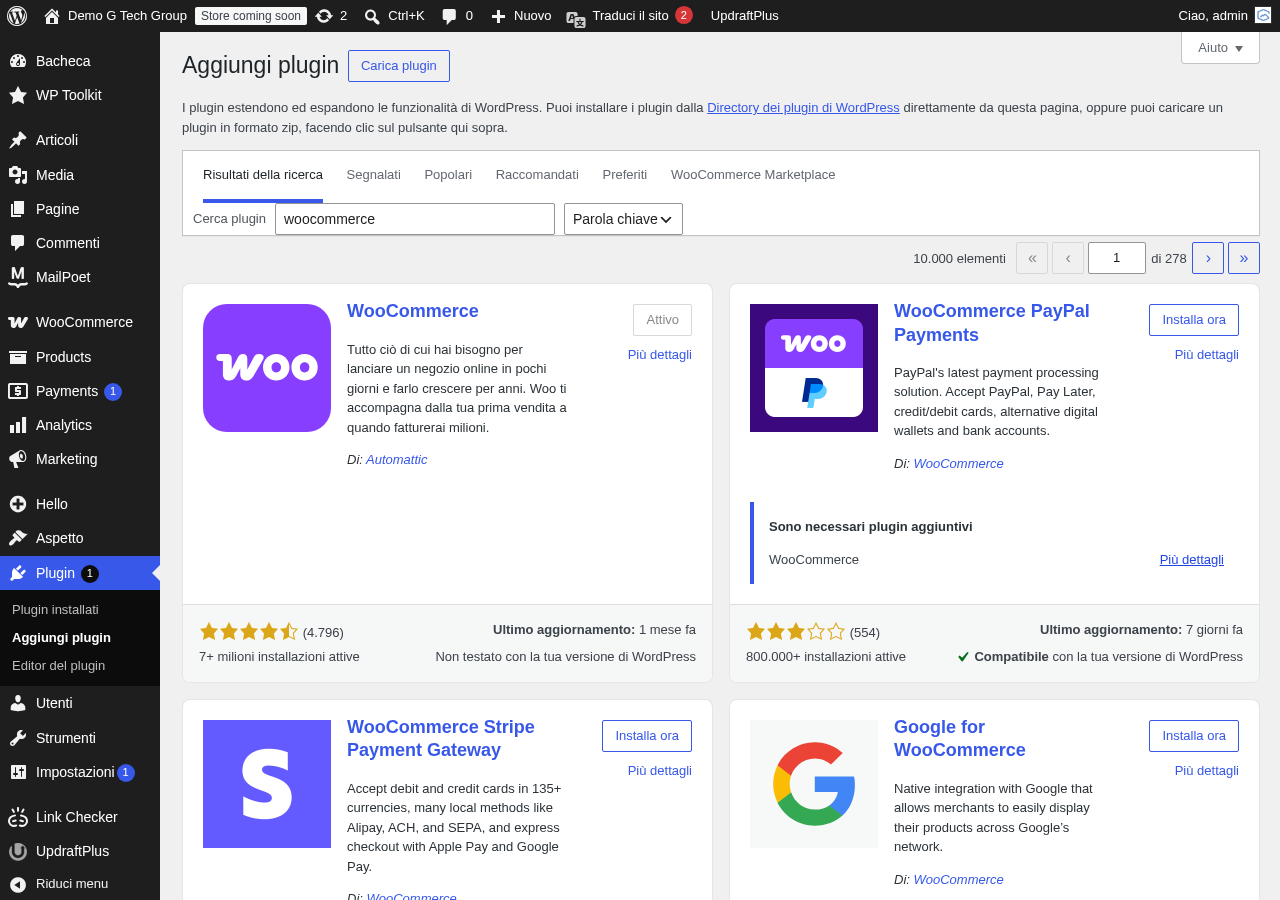Click the WooCommerce plugin title link
This screenshot has height=900, width=1280.
coord(413,311)
